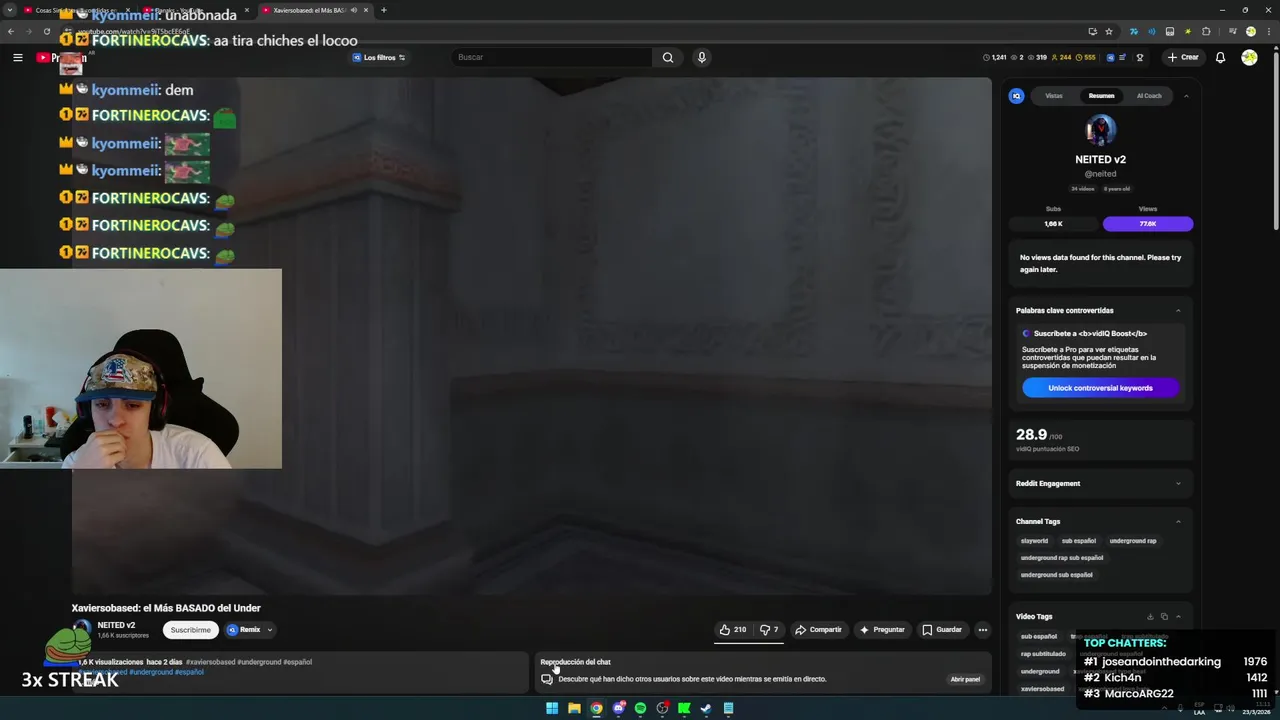Screen dimensions: 1280x720
Task: Click the vidIQ trophy icon in header
Action: 1139,57
